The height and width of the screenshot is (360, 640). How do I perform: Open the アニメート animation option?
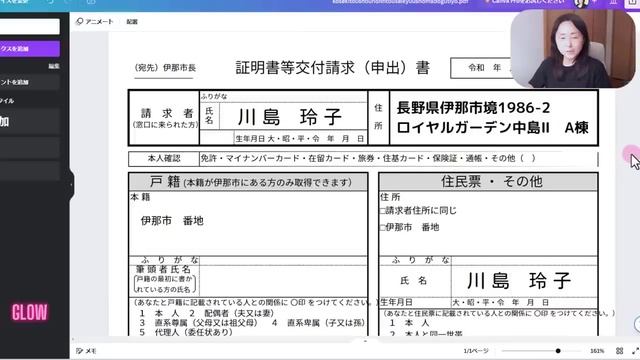tap(95, 21)
